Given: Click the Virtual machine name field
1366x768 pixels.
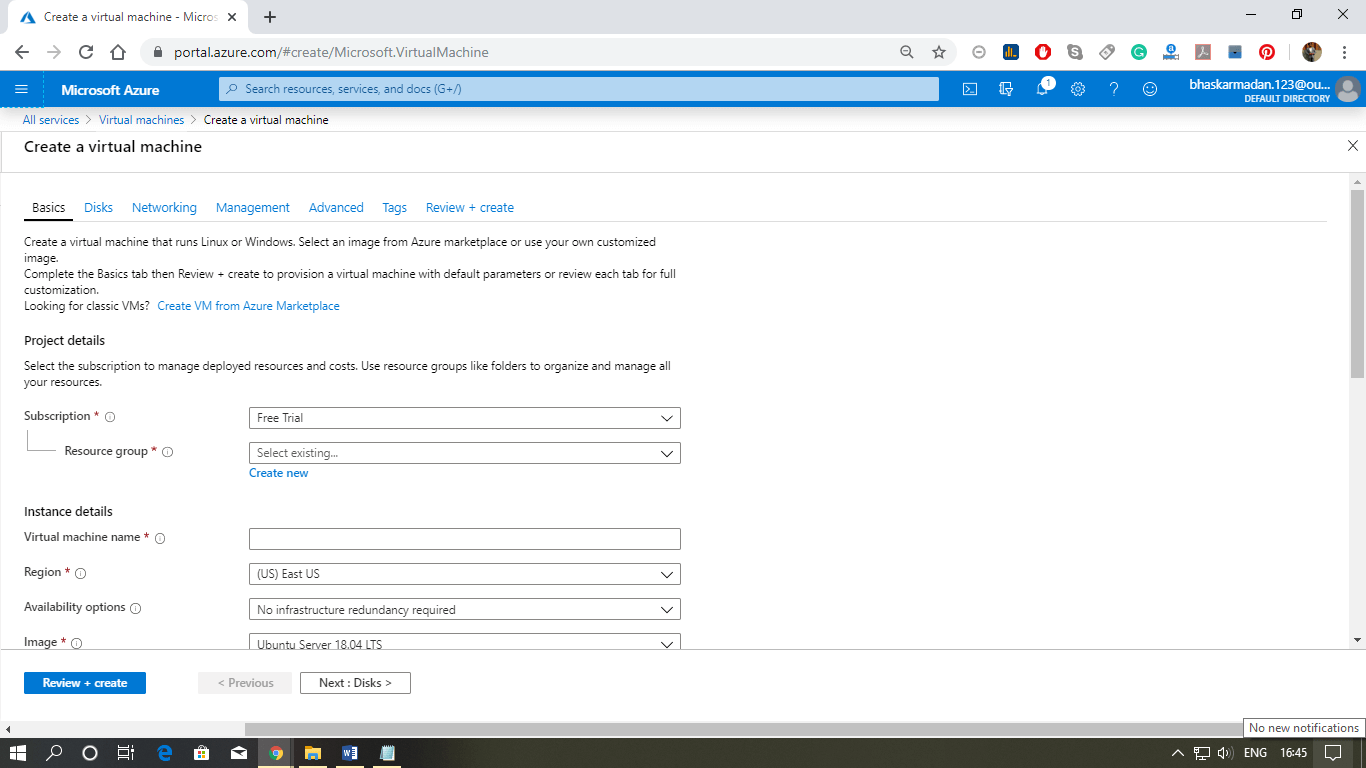Looking at the screenshot, I should coord(464,538).
